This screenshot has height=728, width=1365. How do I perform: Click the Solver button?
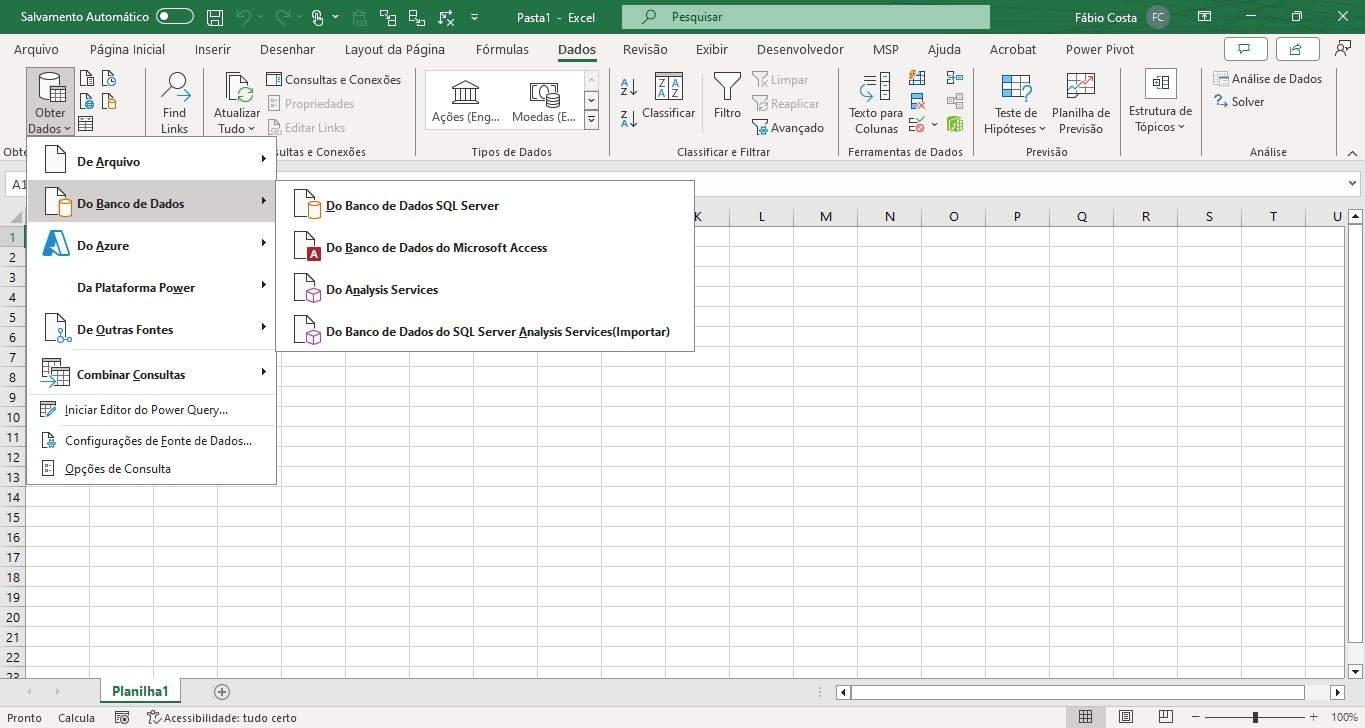(1247, 102)
